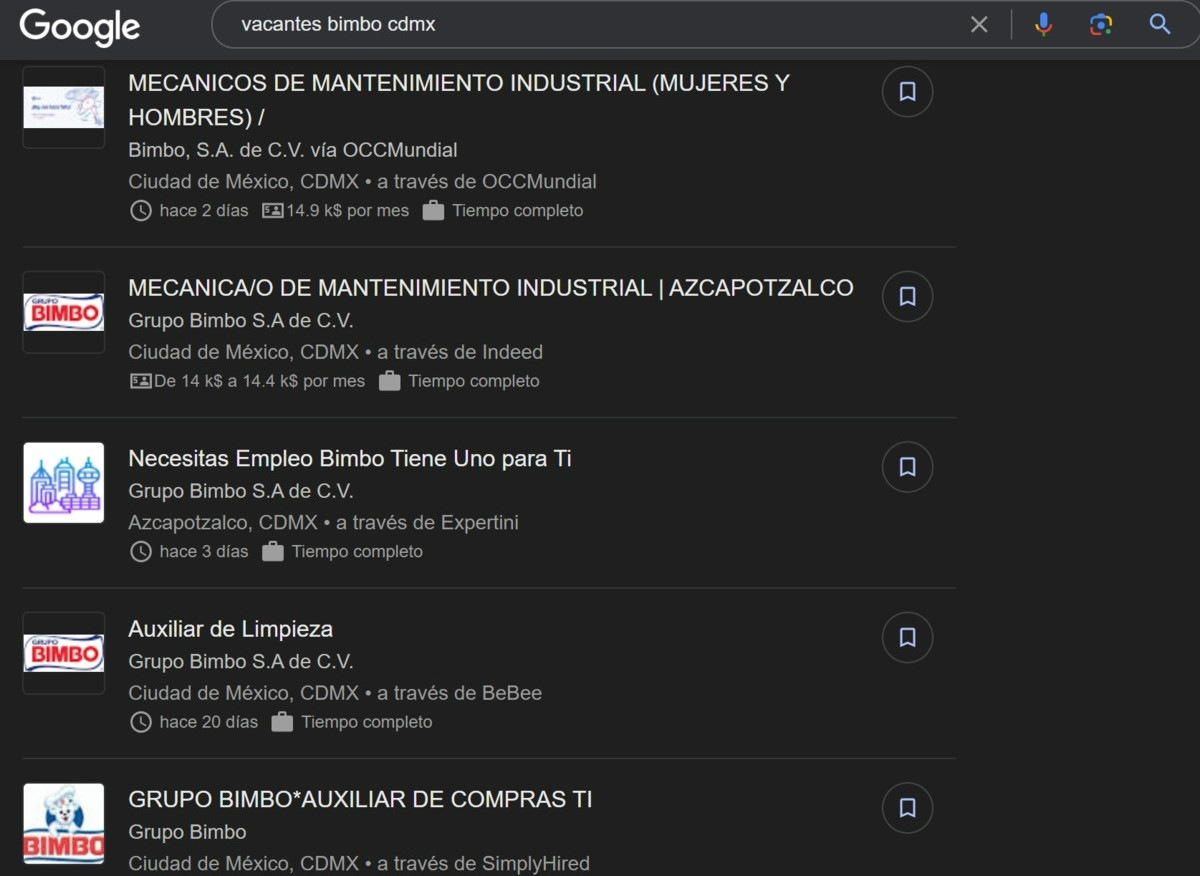
Task: Click the magnifying glass search icon
Action: click(x=1160, y=24)
